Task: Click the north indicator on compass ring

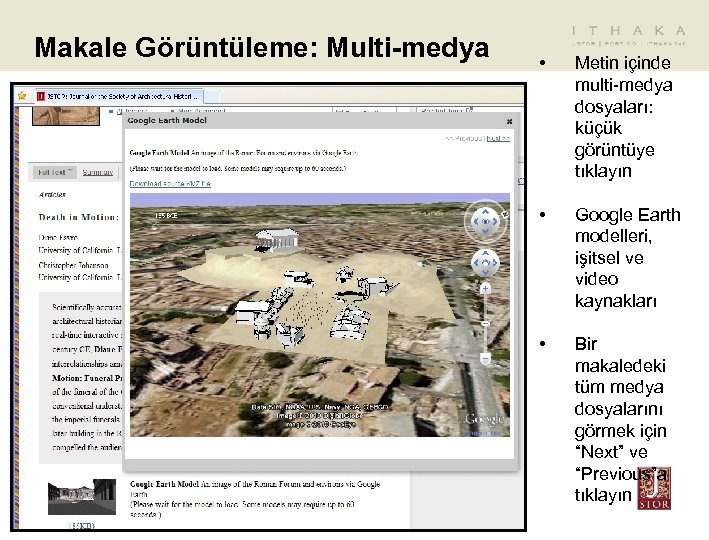Action: pos(505,215)
